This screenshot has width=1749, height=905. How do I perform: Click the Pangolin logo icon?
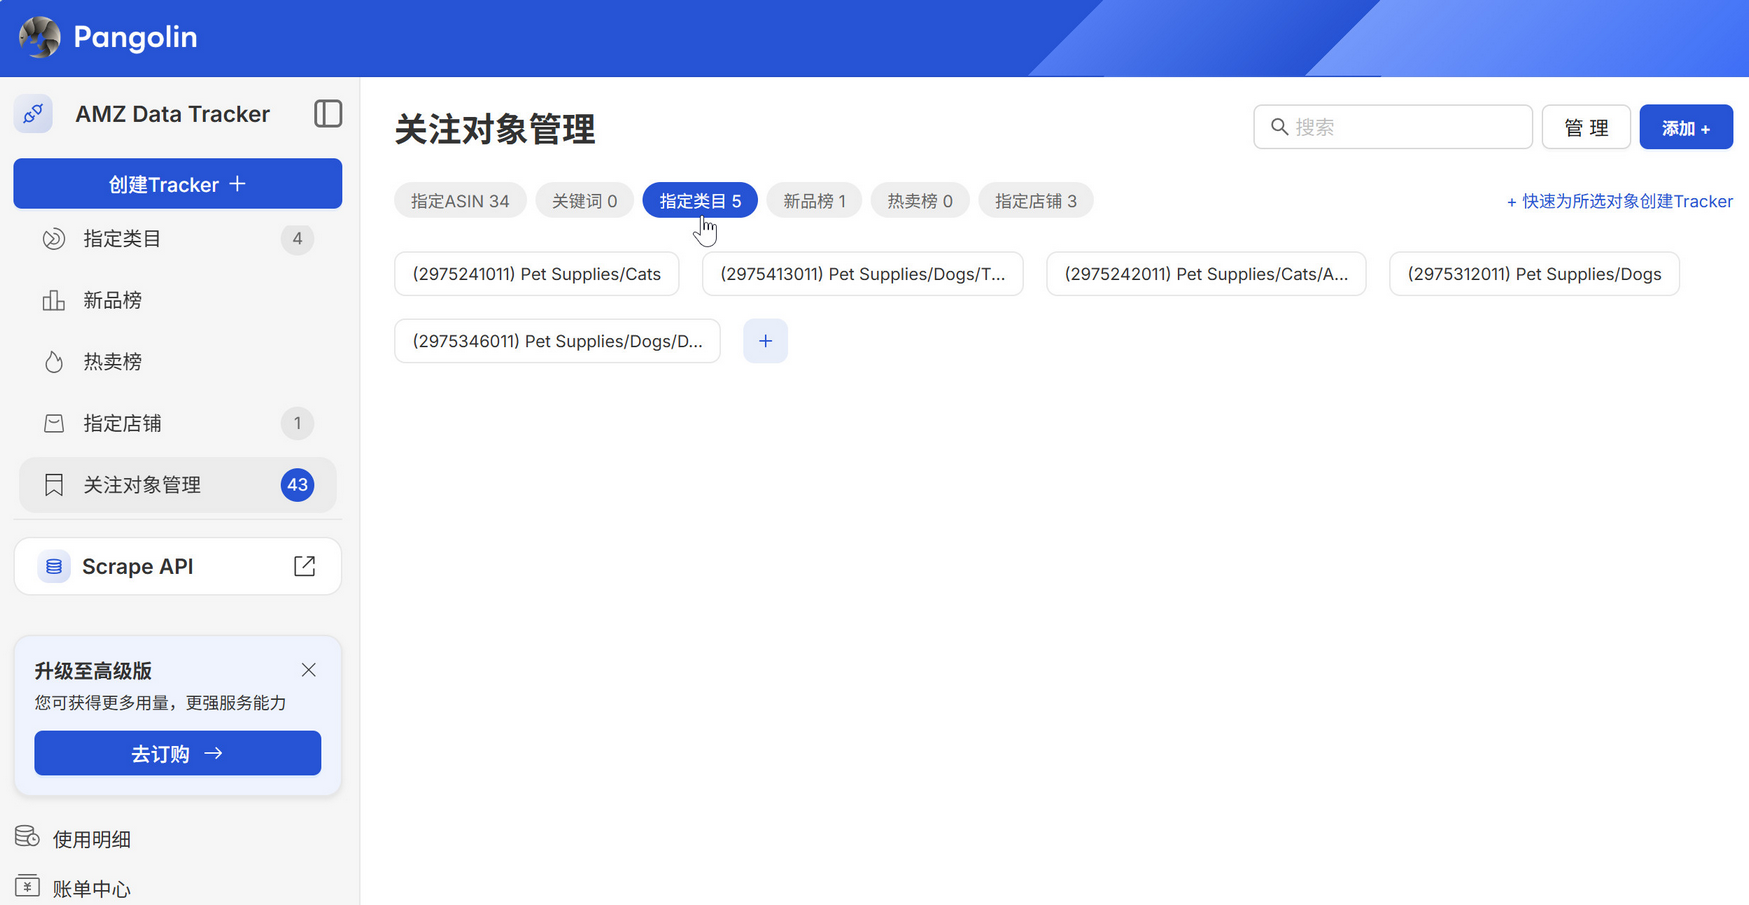40,37
